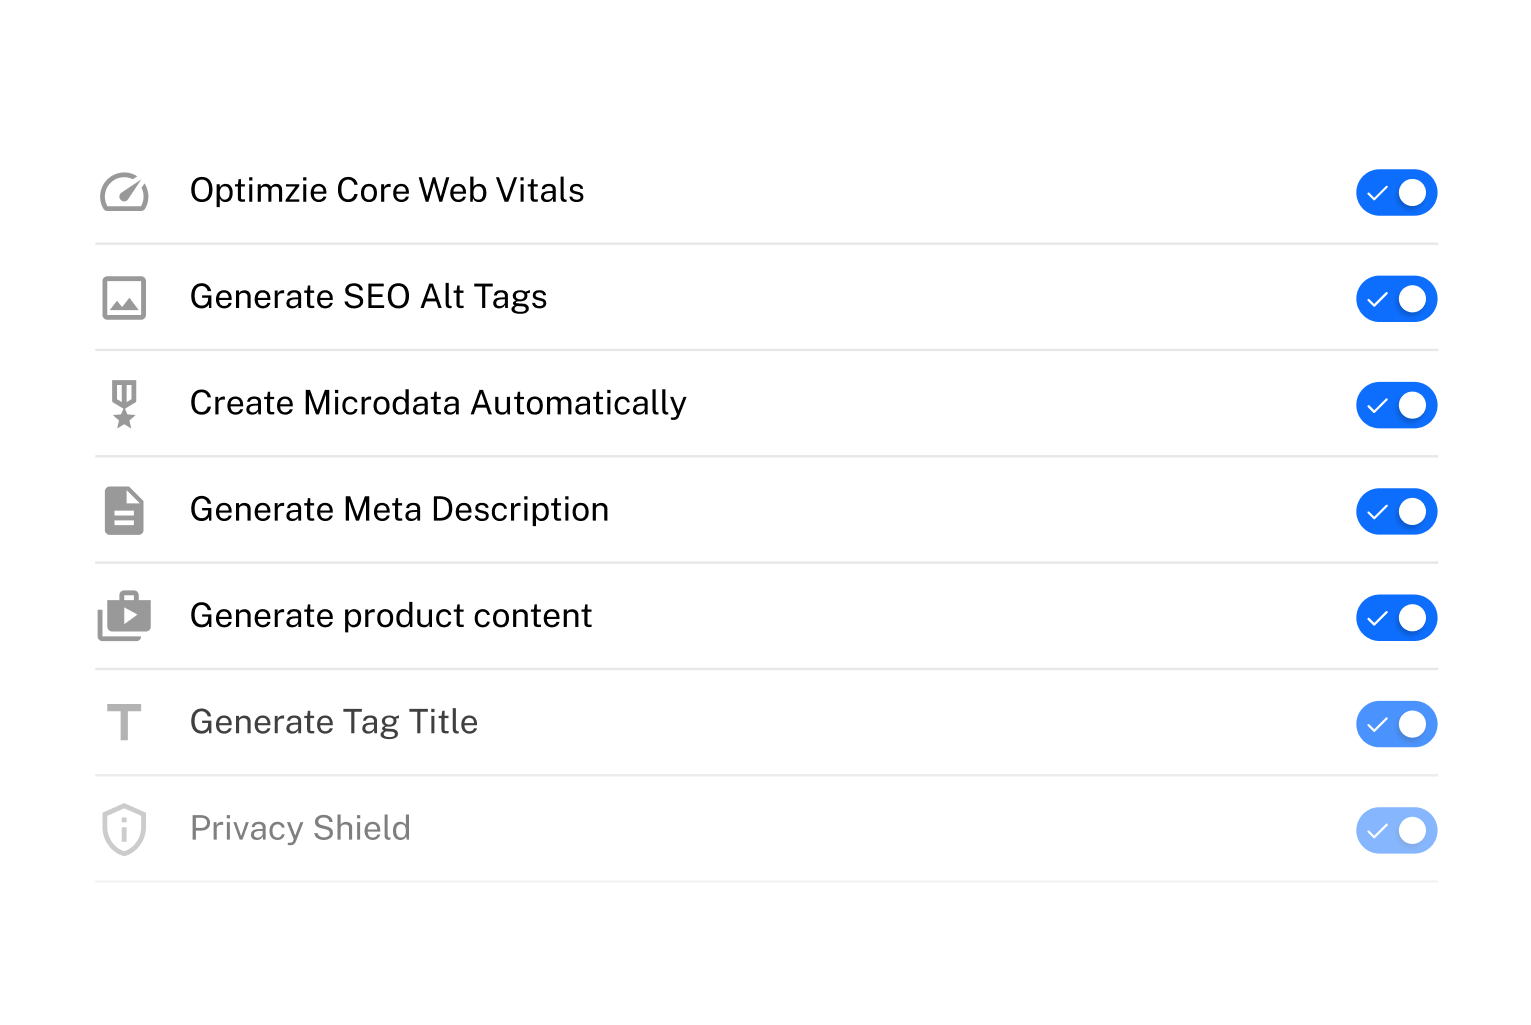Click the media briefcase icon for product content
The width and height of the screenshot is (1531, 1025).
tap(124, 616)
